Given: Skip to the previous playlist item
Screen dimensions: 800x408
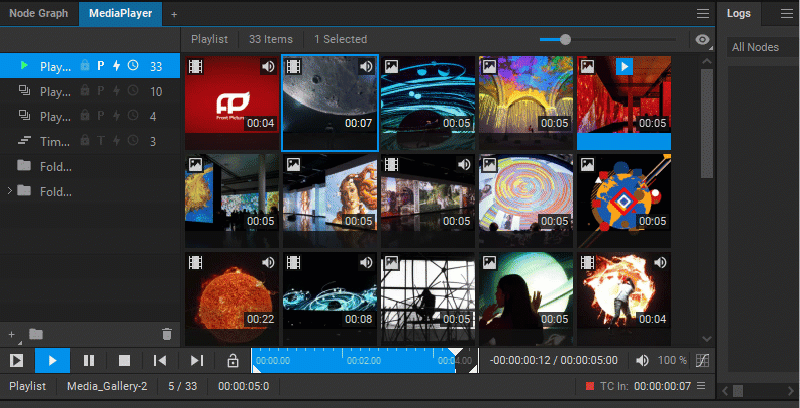Looking at the screenshot, I should tap(160, 360).
